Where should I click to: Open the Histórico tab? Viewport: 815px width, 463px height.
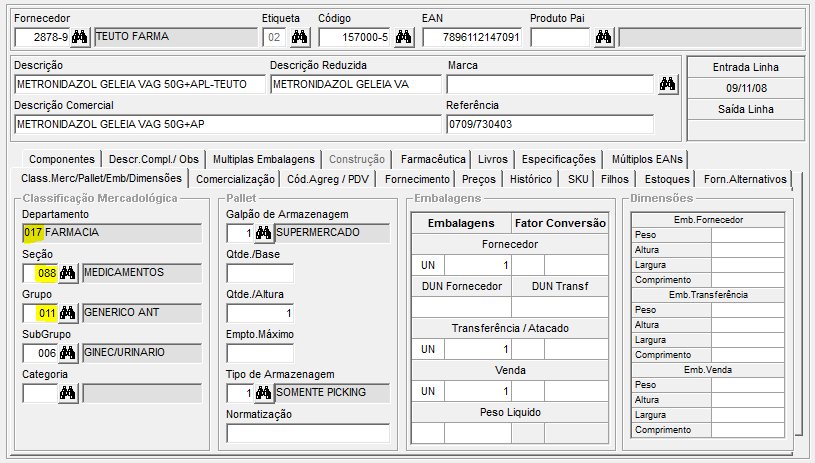531,179
